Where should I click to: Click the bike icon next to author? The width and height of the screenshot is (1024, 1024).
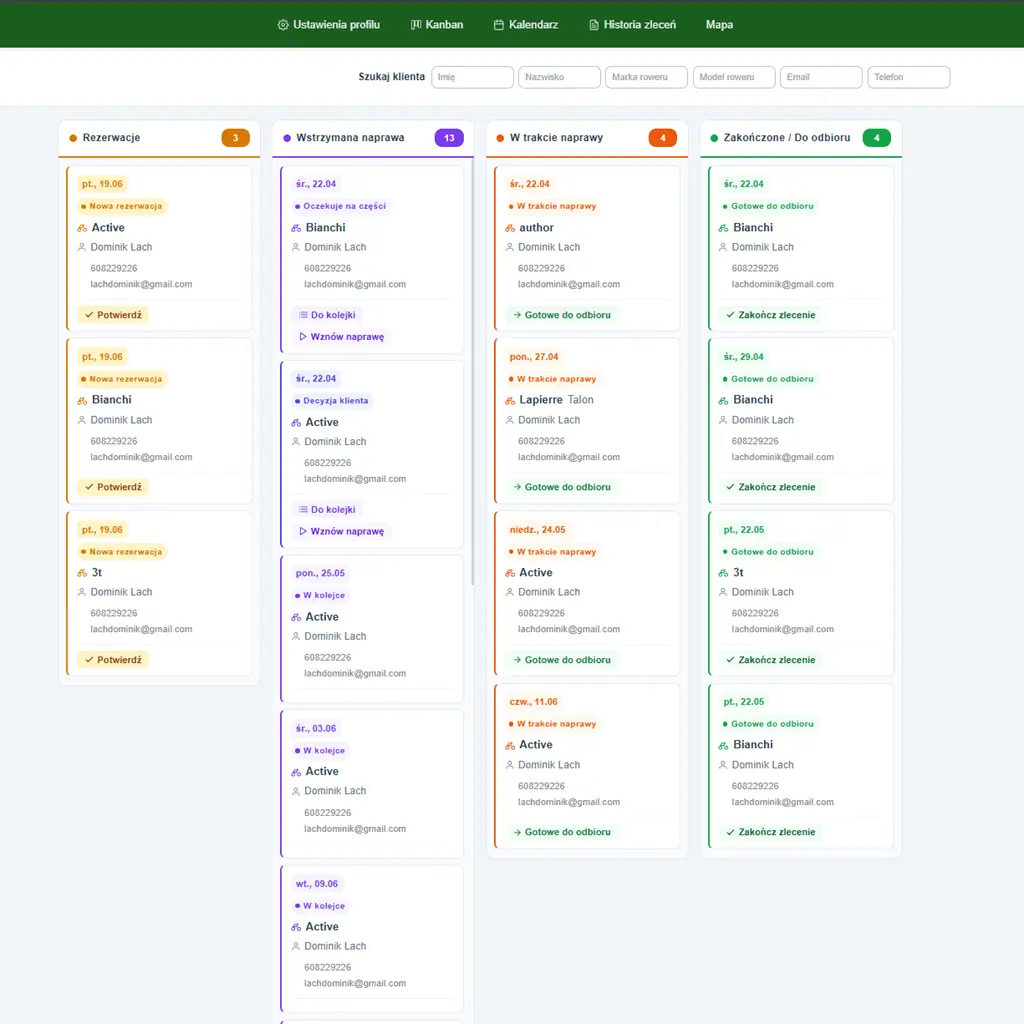(510, 229)
